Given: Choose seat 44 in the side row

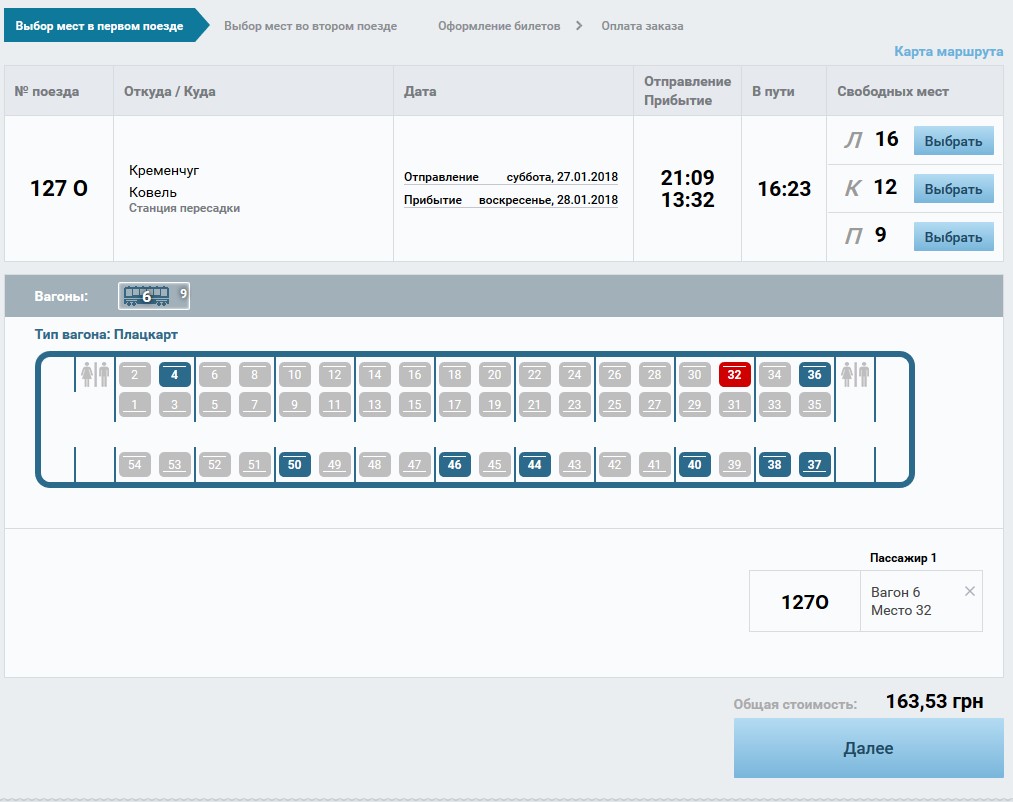Looking at the screenshot, I should (534, 465).
